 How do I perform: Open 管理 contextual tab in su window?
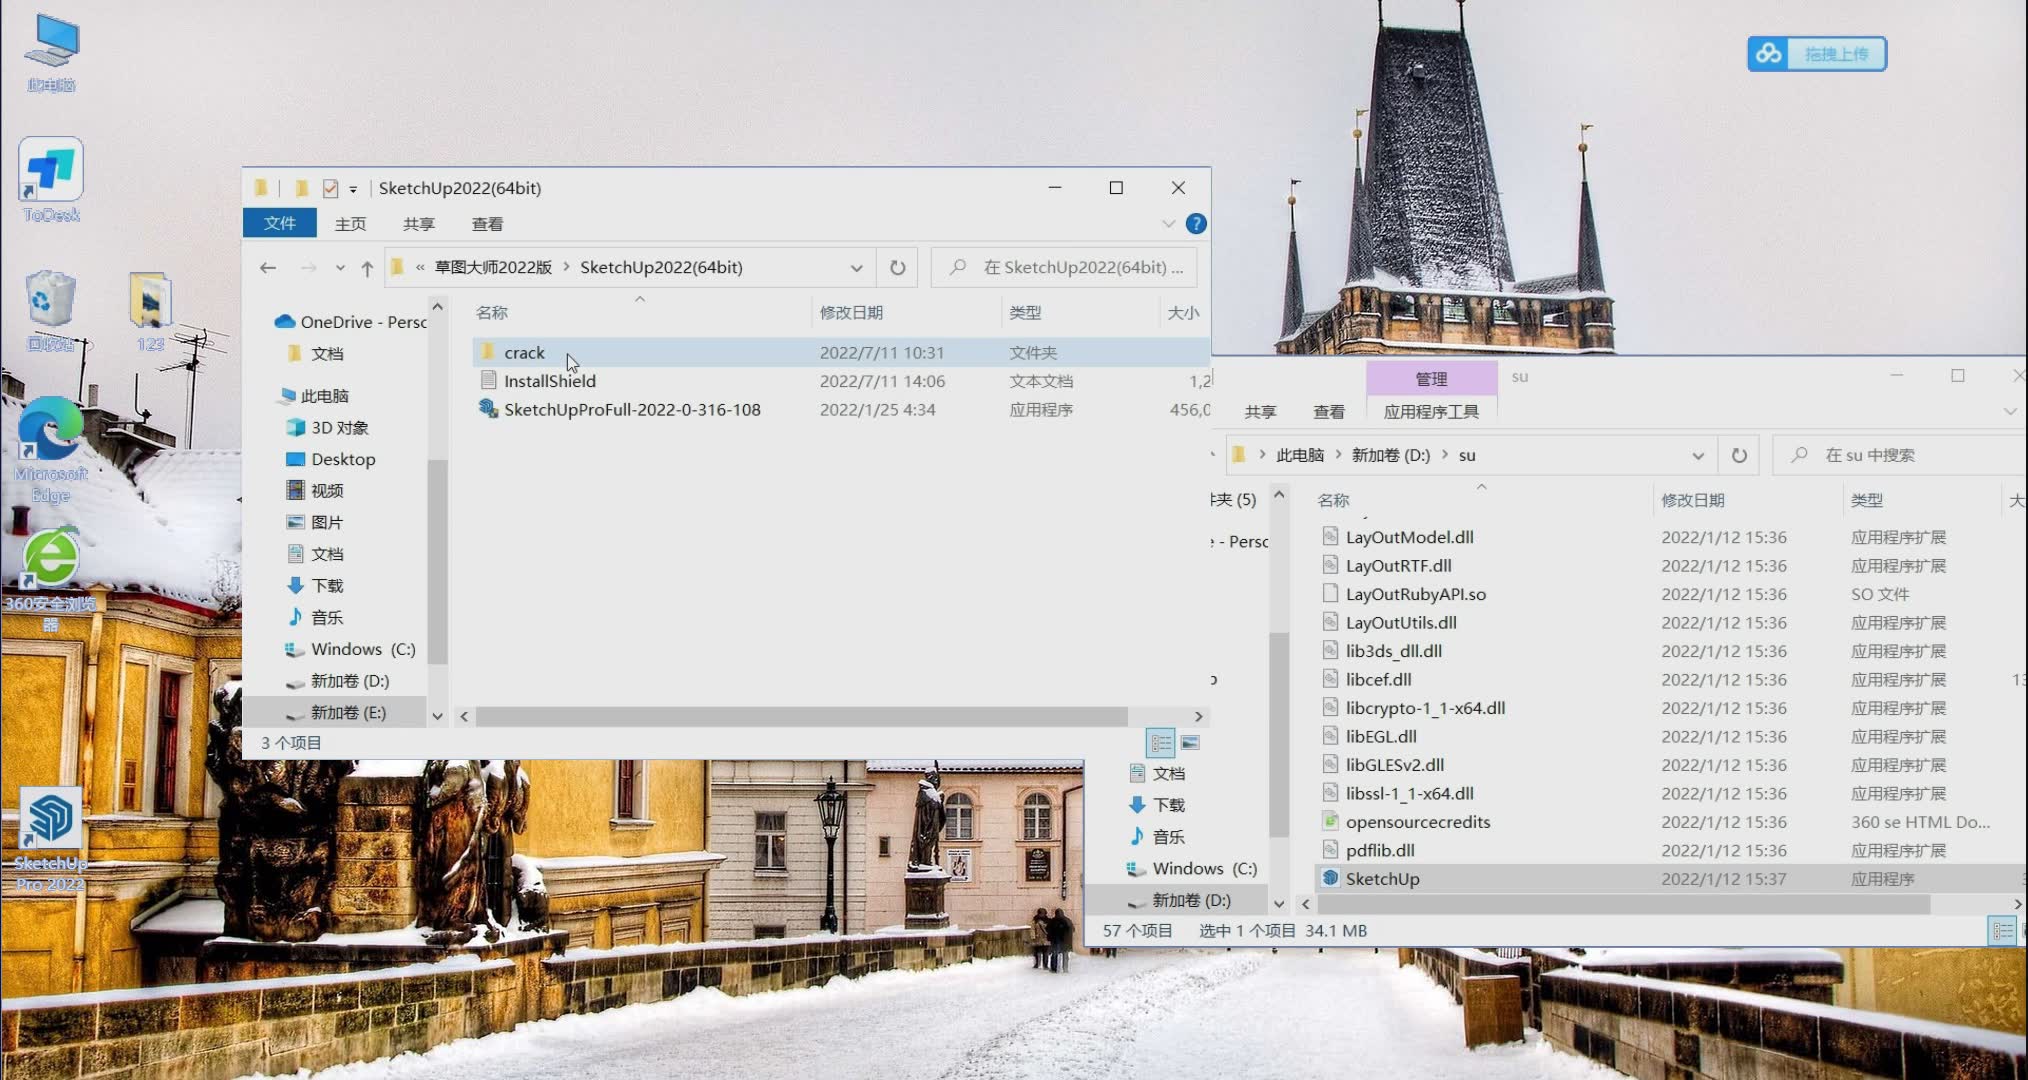1431,379
